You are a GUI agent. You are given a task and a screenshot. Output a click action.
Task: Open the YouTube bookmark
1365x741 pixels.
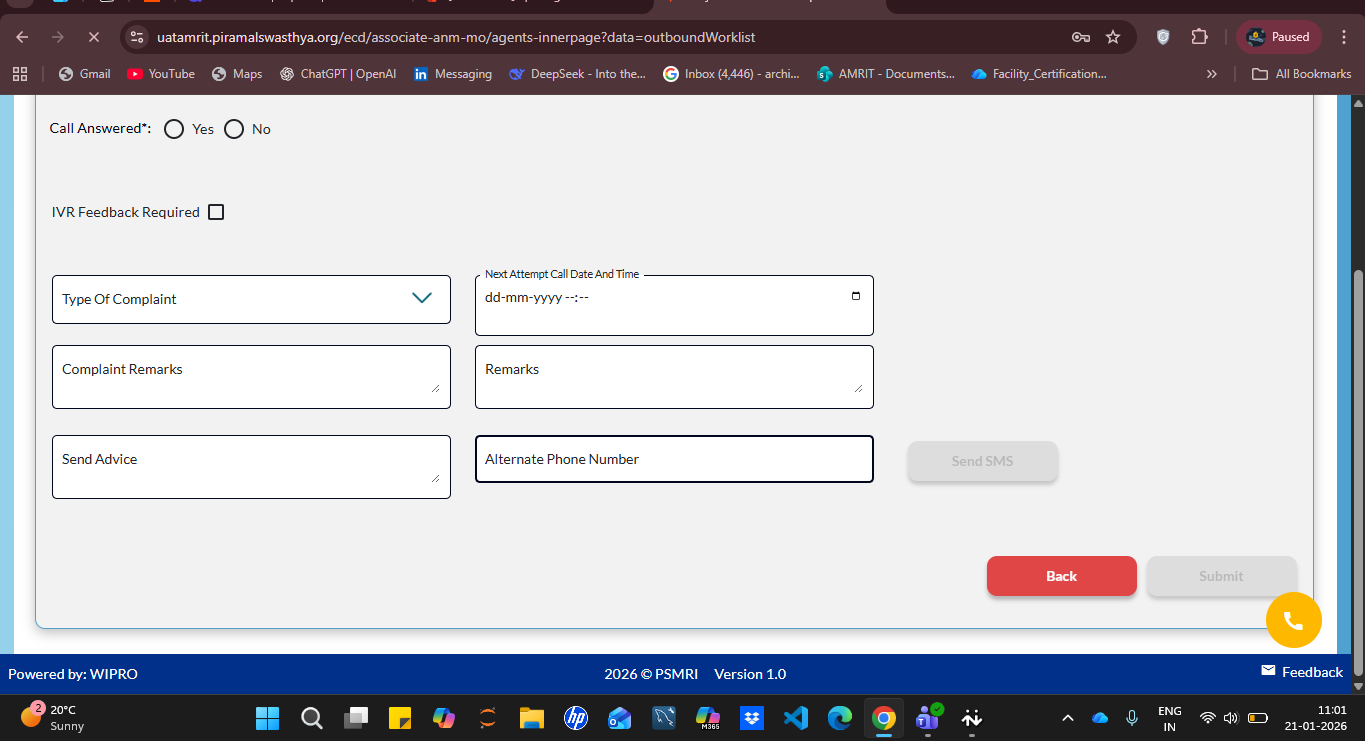pos(161,74)
